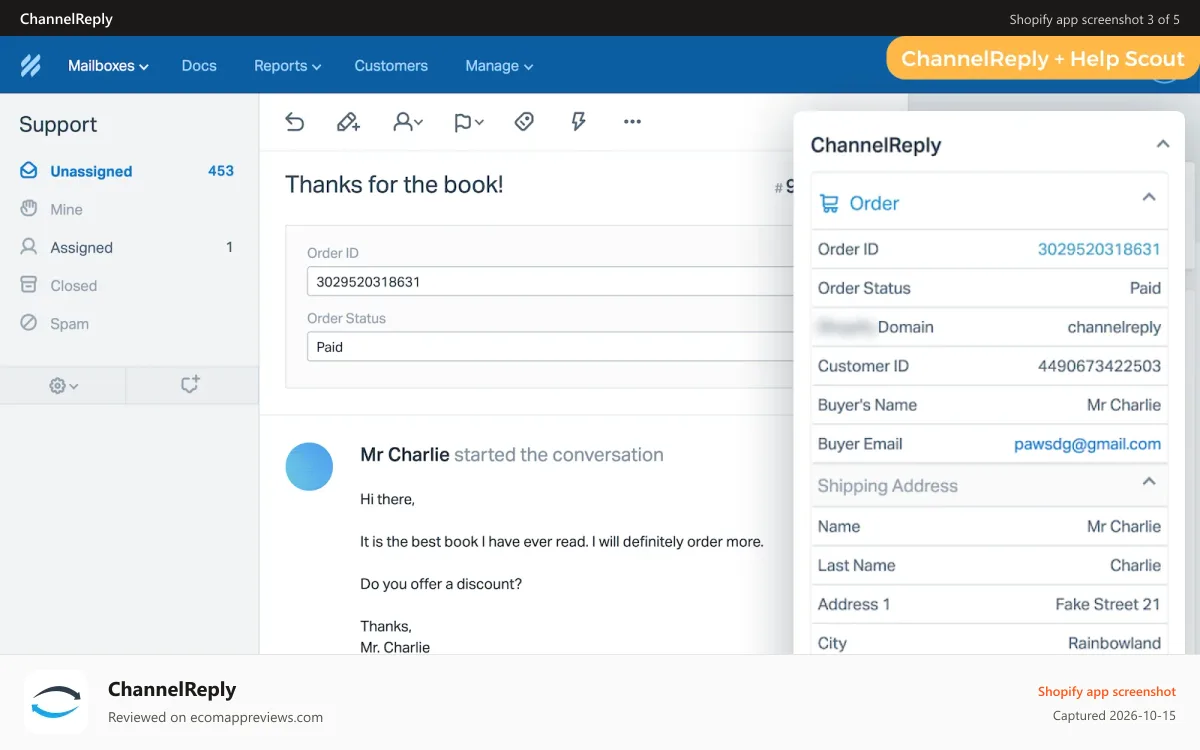1200x750 pixels.
Task: Click the Mr Charlie sender name
Action: [x=405, y=454]
